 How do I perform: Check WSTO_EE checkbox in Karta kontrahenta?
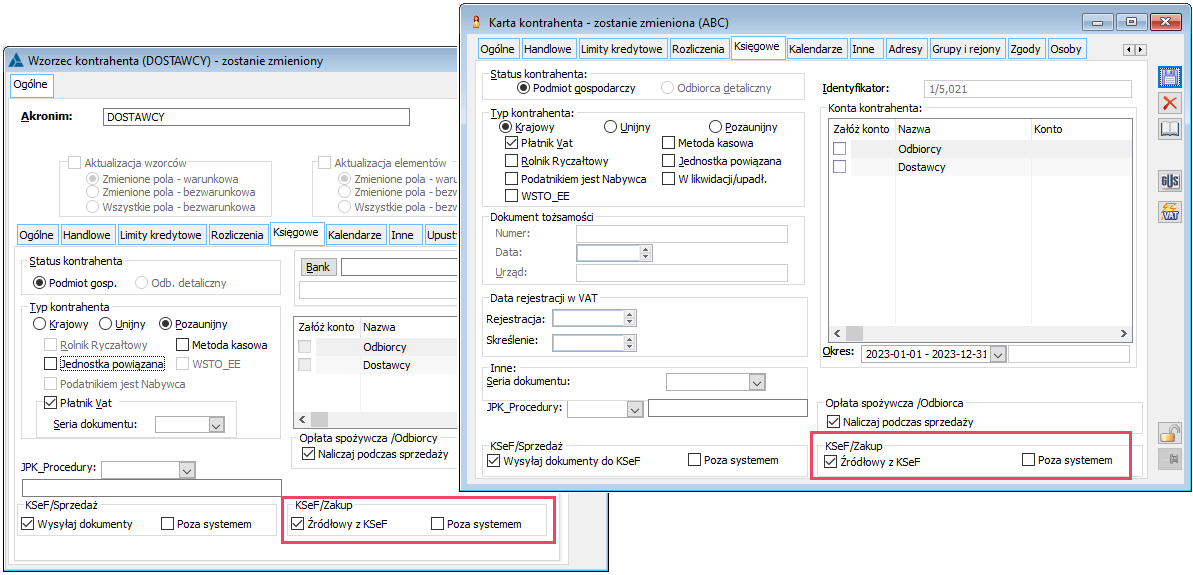point(511,196)
